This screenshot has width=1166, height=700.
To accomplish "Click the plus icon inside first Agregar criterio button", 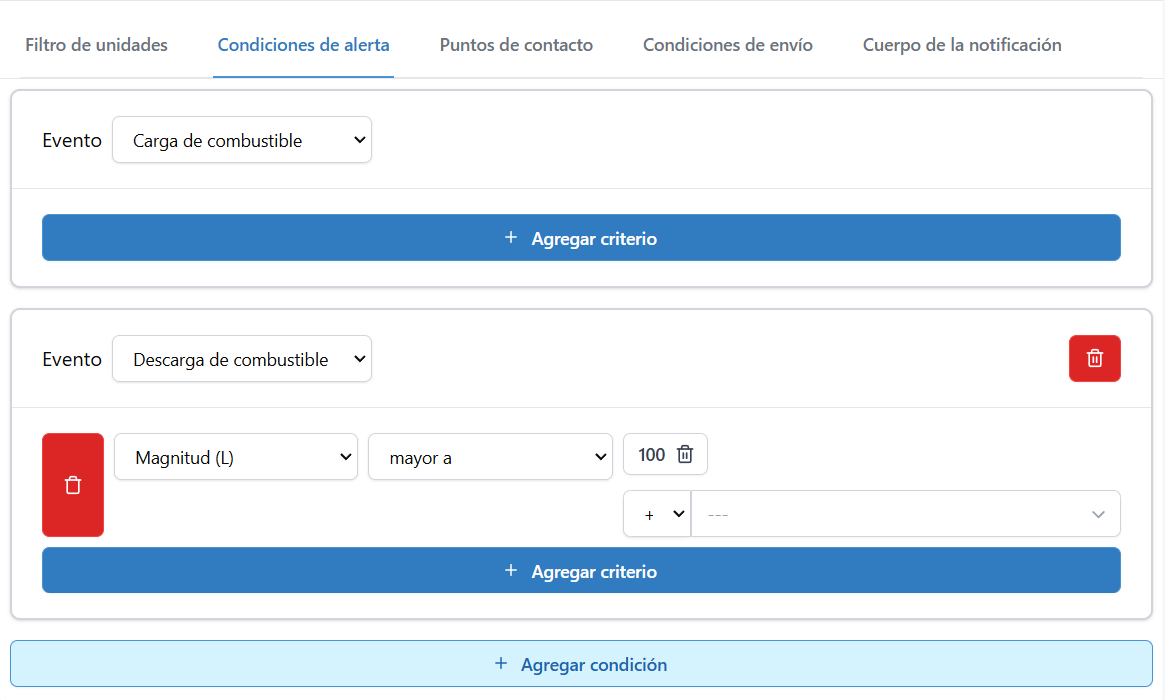I will [511, 238].
